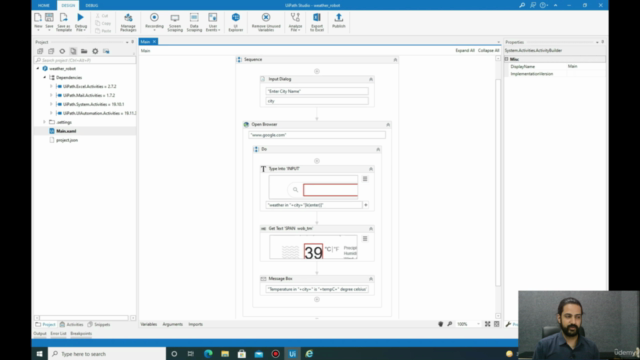Open the Arguments panel

point(173,324)
